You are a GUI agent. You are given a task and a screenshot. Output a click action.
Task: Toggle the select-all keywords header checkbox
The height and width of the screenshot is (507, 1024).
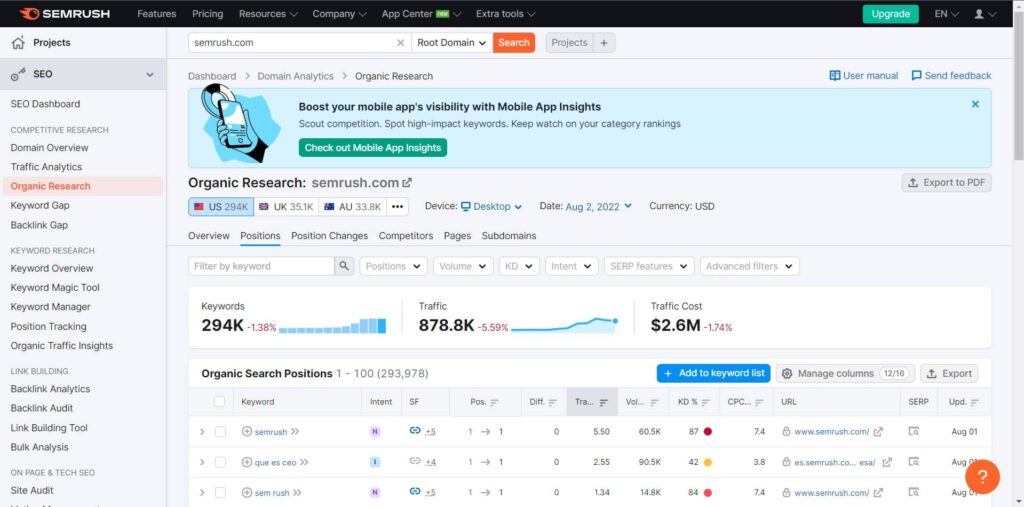(219, 402)
